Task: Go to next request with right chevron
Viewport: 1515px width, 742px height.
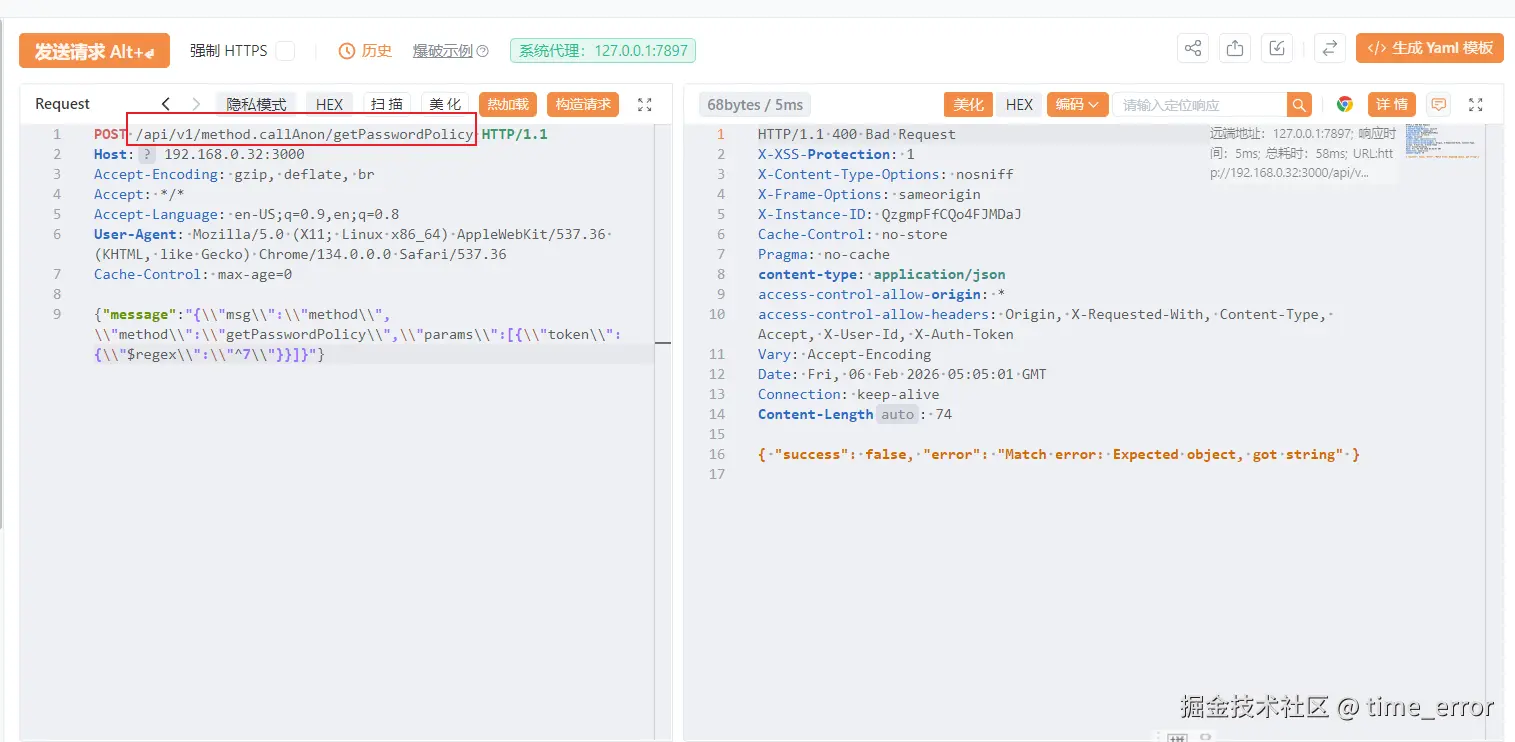Action: point(196,104)
